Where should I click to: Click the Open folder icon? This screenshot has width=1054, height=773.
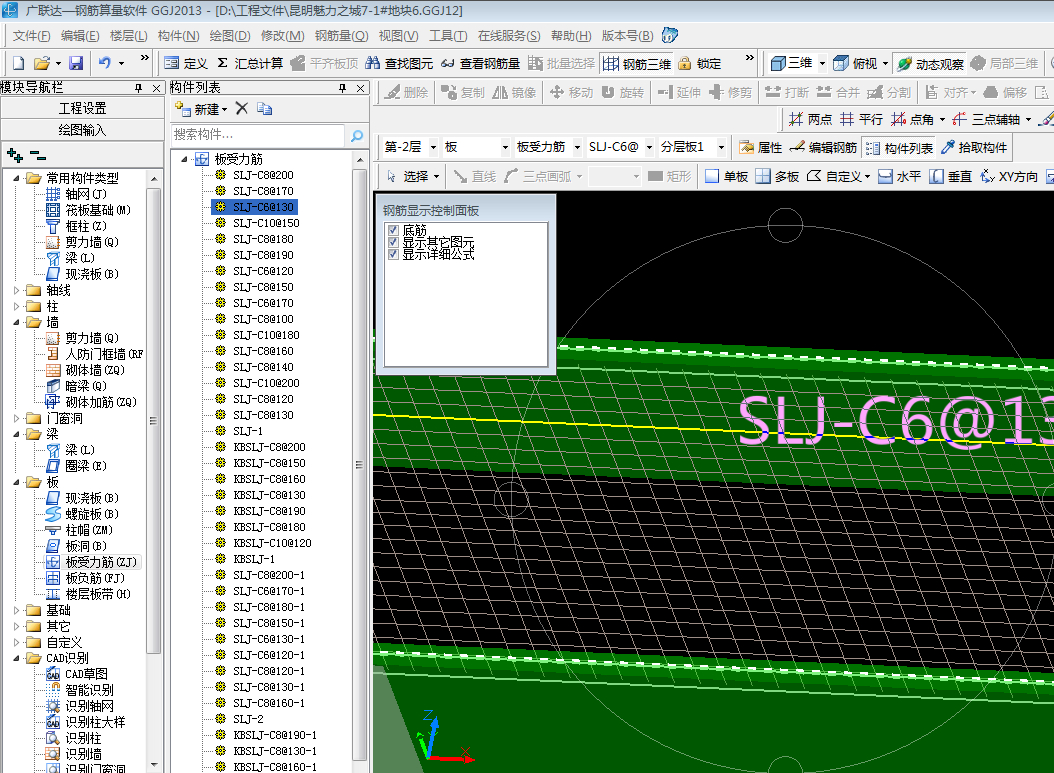[42, 63]
